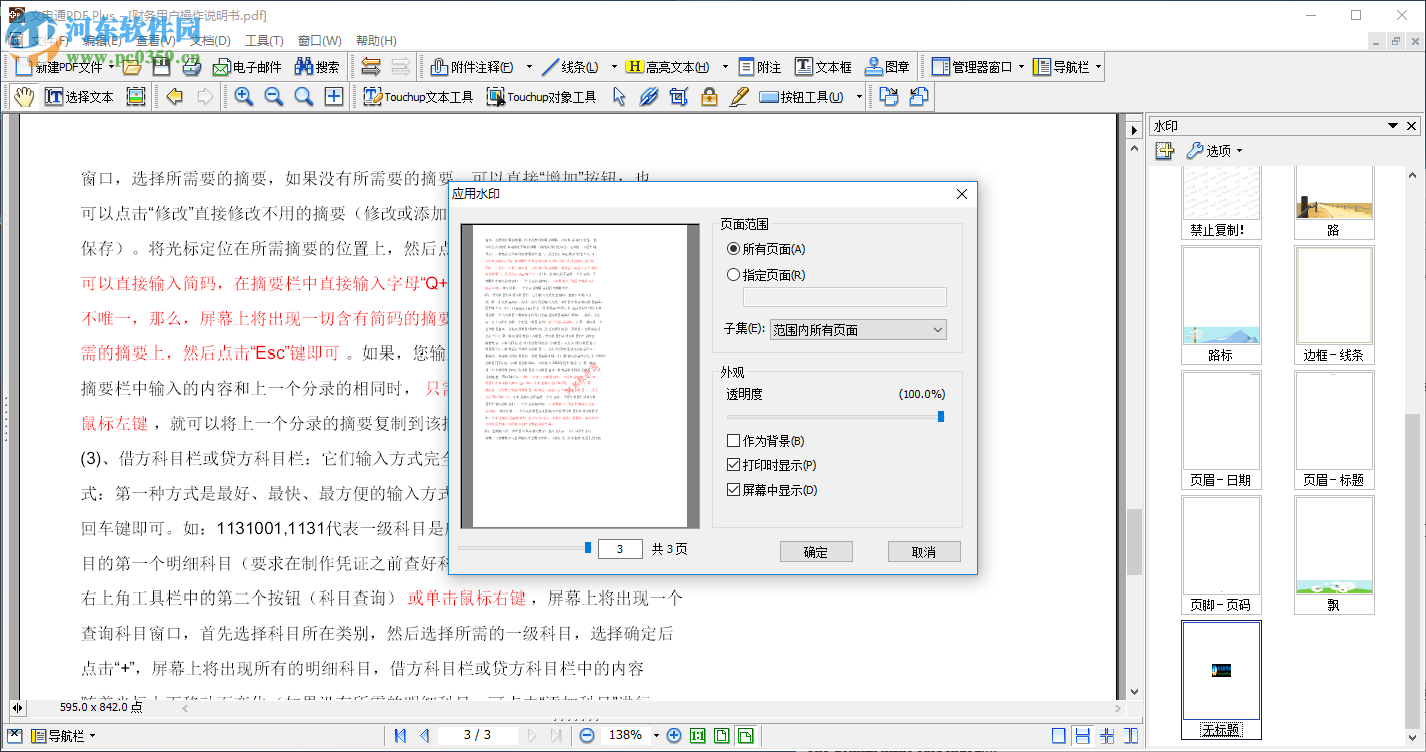Select the 图章 stamp tool
The width and height of the screenshot is (1426, 752).
coord(884,66)
